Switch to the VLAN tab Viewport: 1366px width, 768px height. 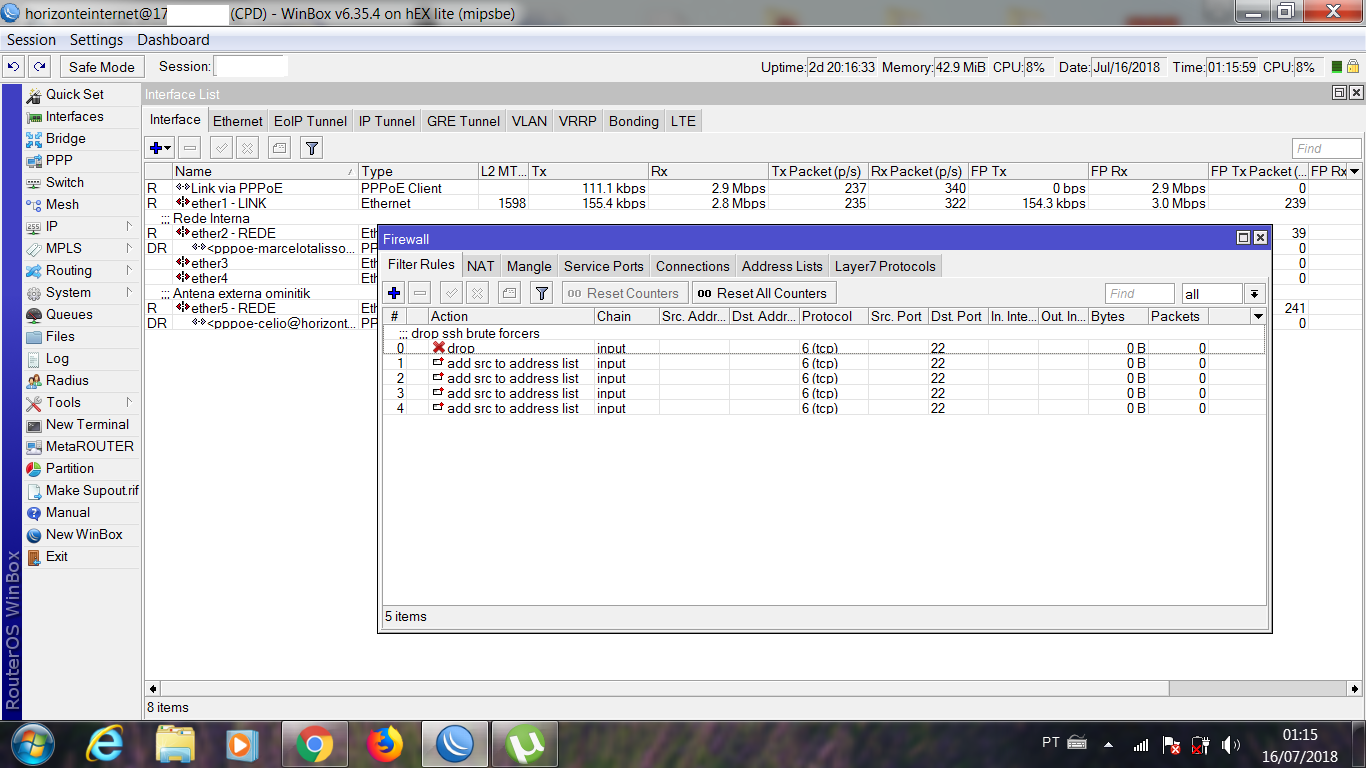click(529, 121)
